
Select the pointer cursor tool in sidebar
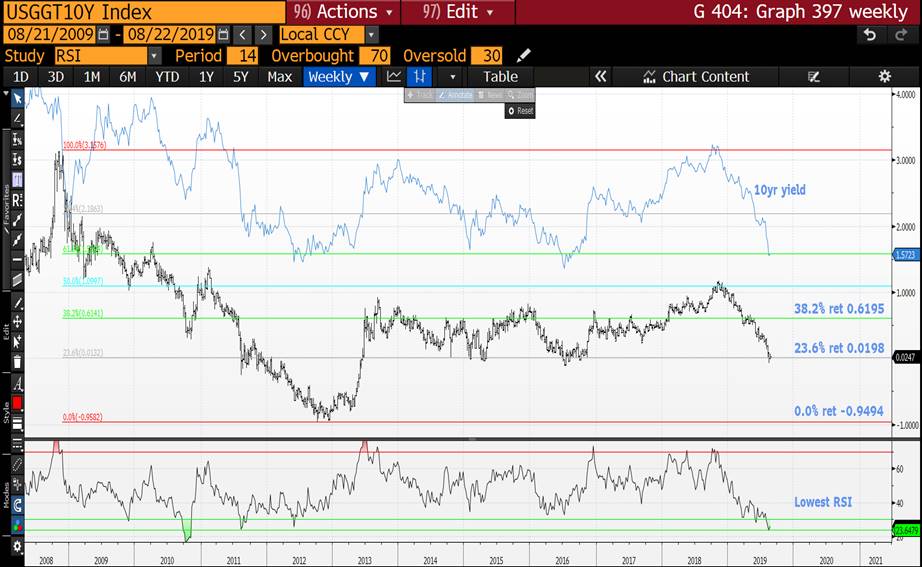(17, 98)
